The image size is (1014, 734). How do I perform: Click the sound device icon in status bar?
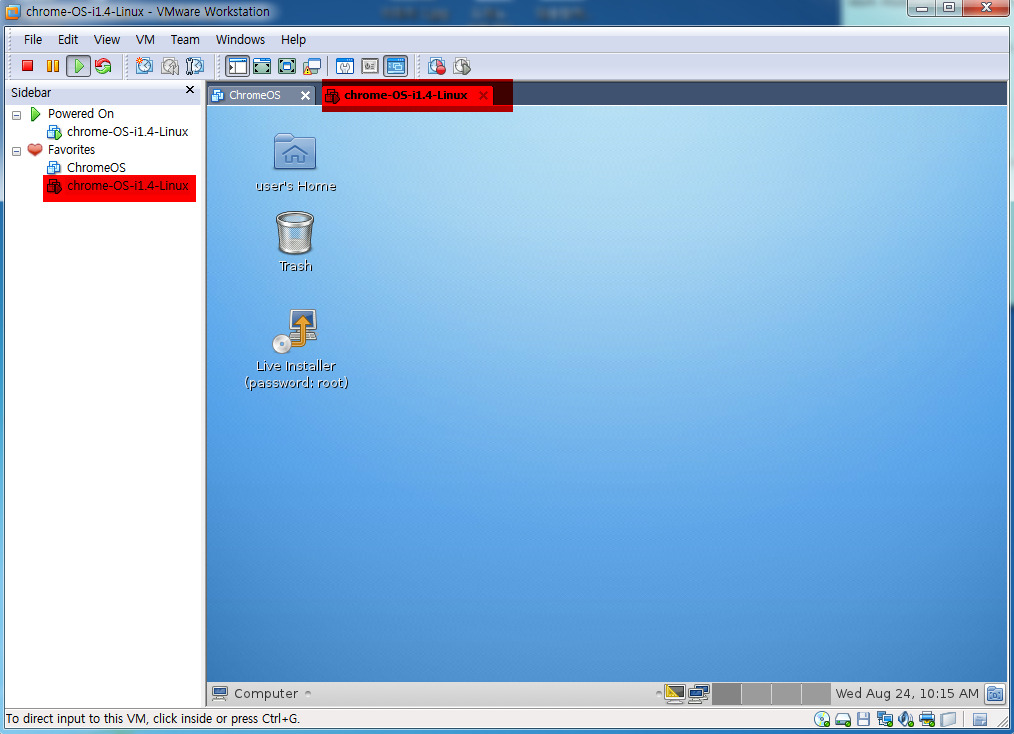pyautogui.click(x=906, y=719)
